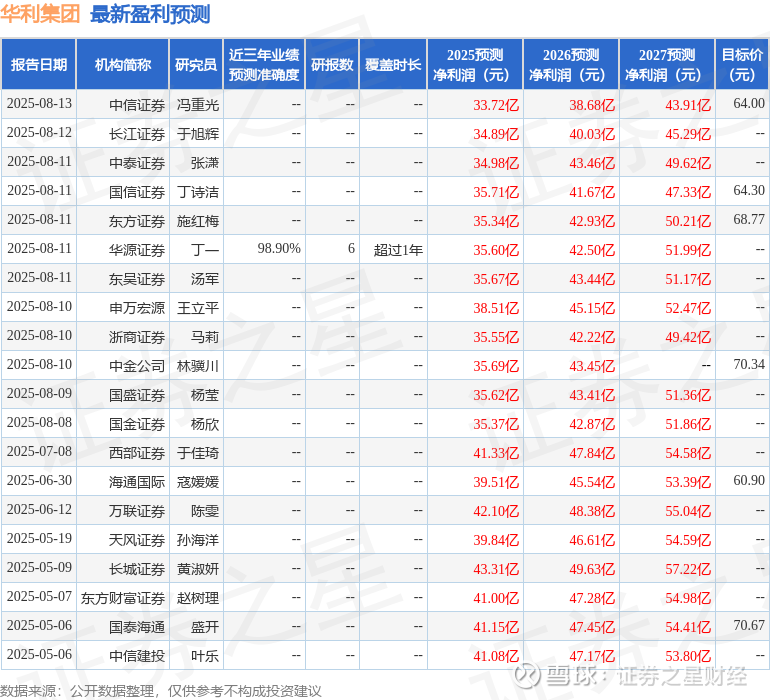
Task: Click target price 68.77
Action: (x=749, y=219)
